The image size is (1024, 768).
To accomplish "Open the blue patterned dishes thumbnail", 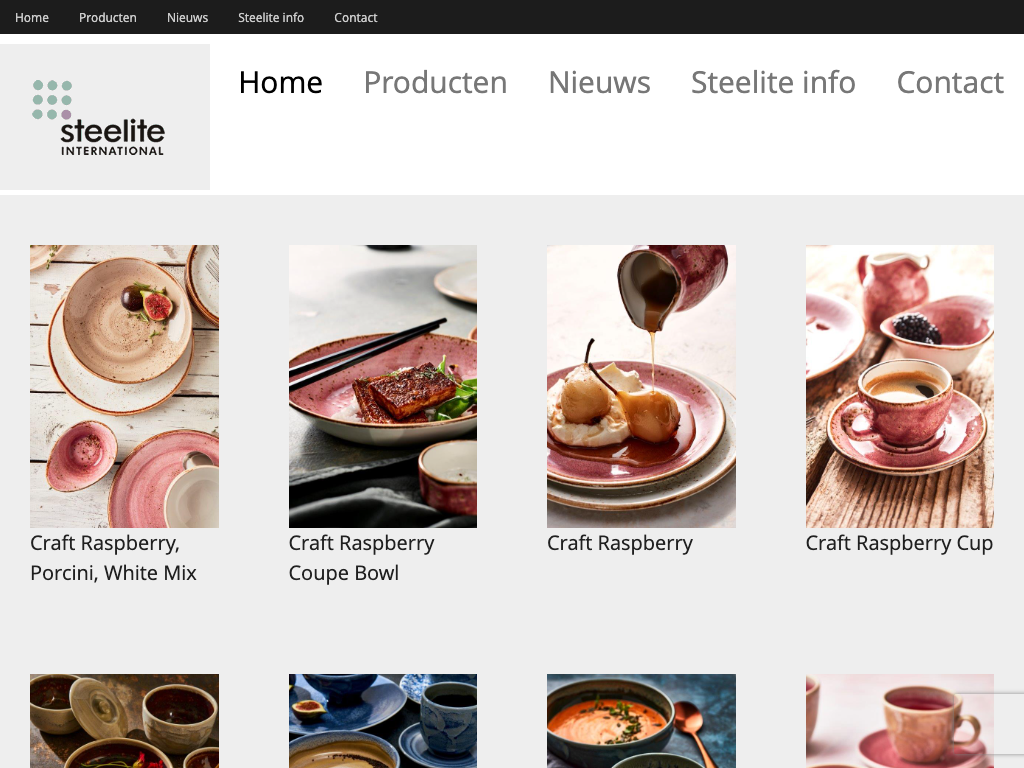I will [383, 720].
